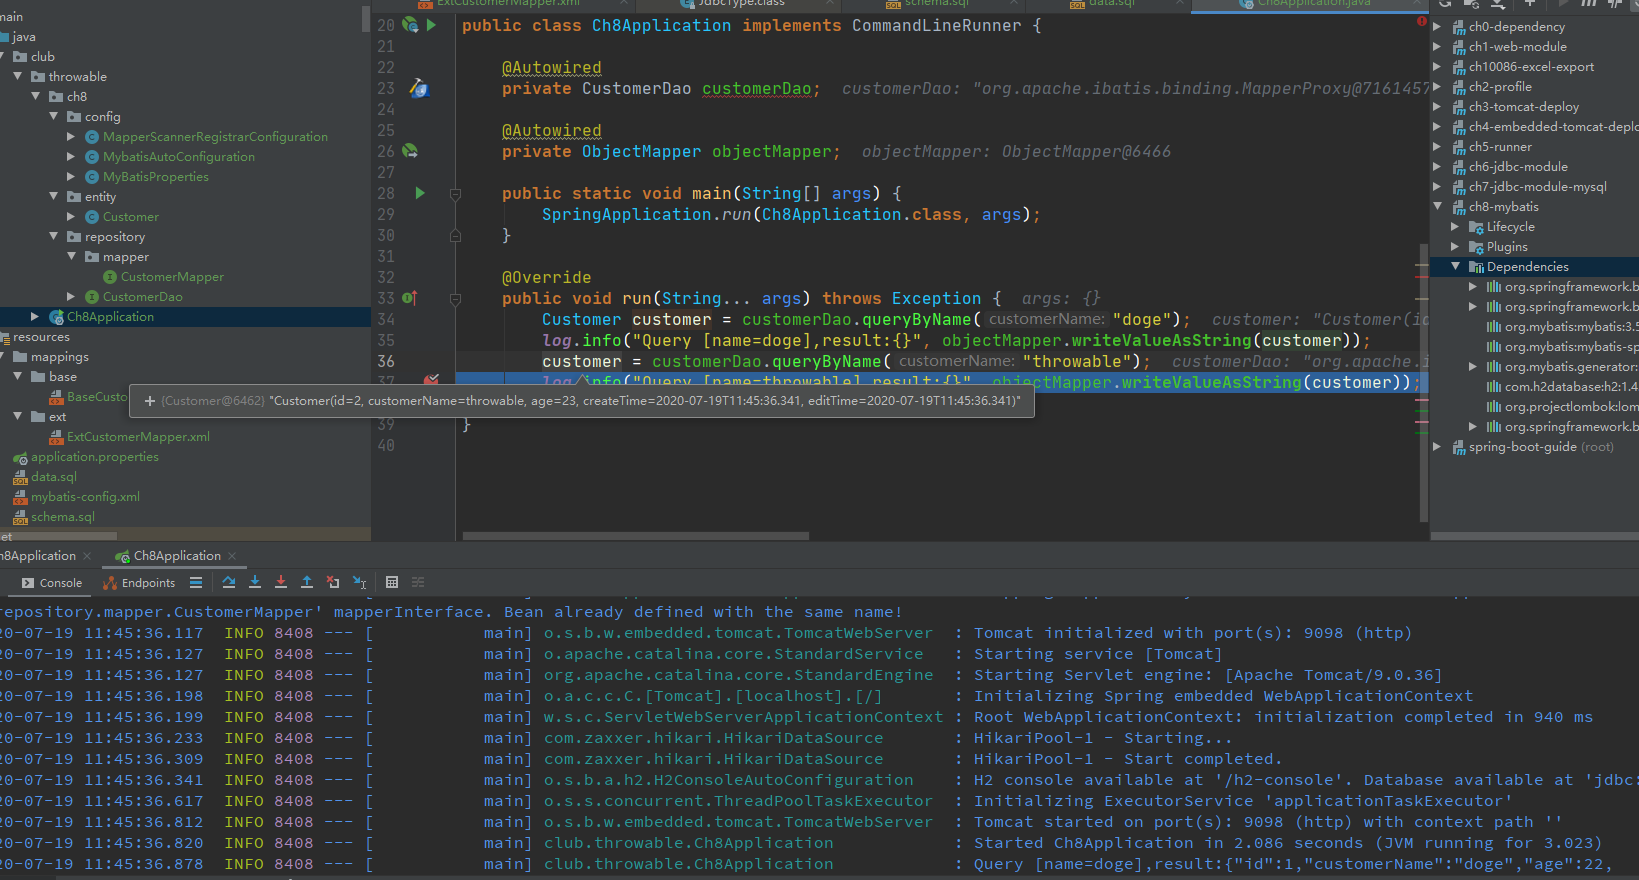Select ch0-dependency Maven module

coord(1516,27)
